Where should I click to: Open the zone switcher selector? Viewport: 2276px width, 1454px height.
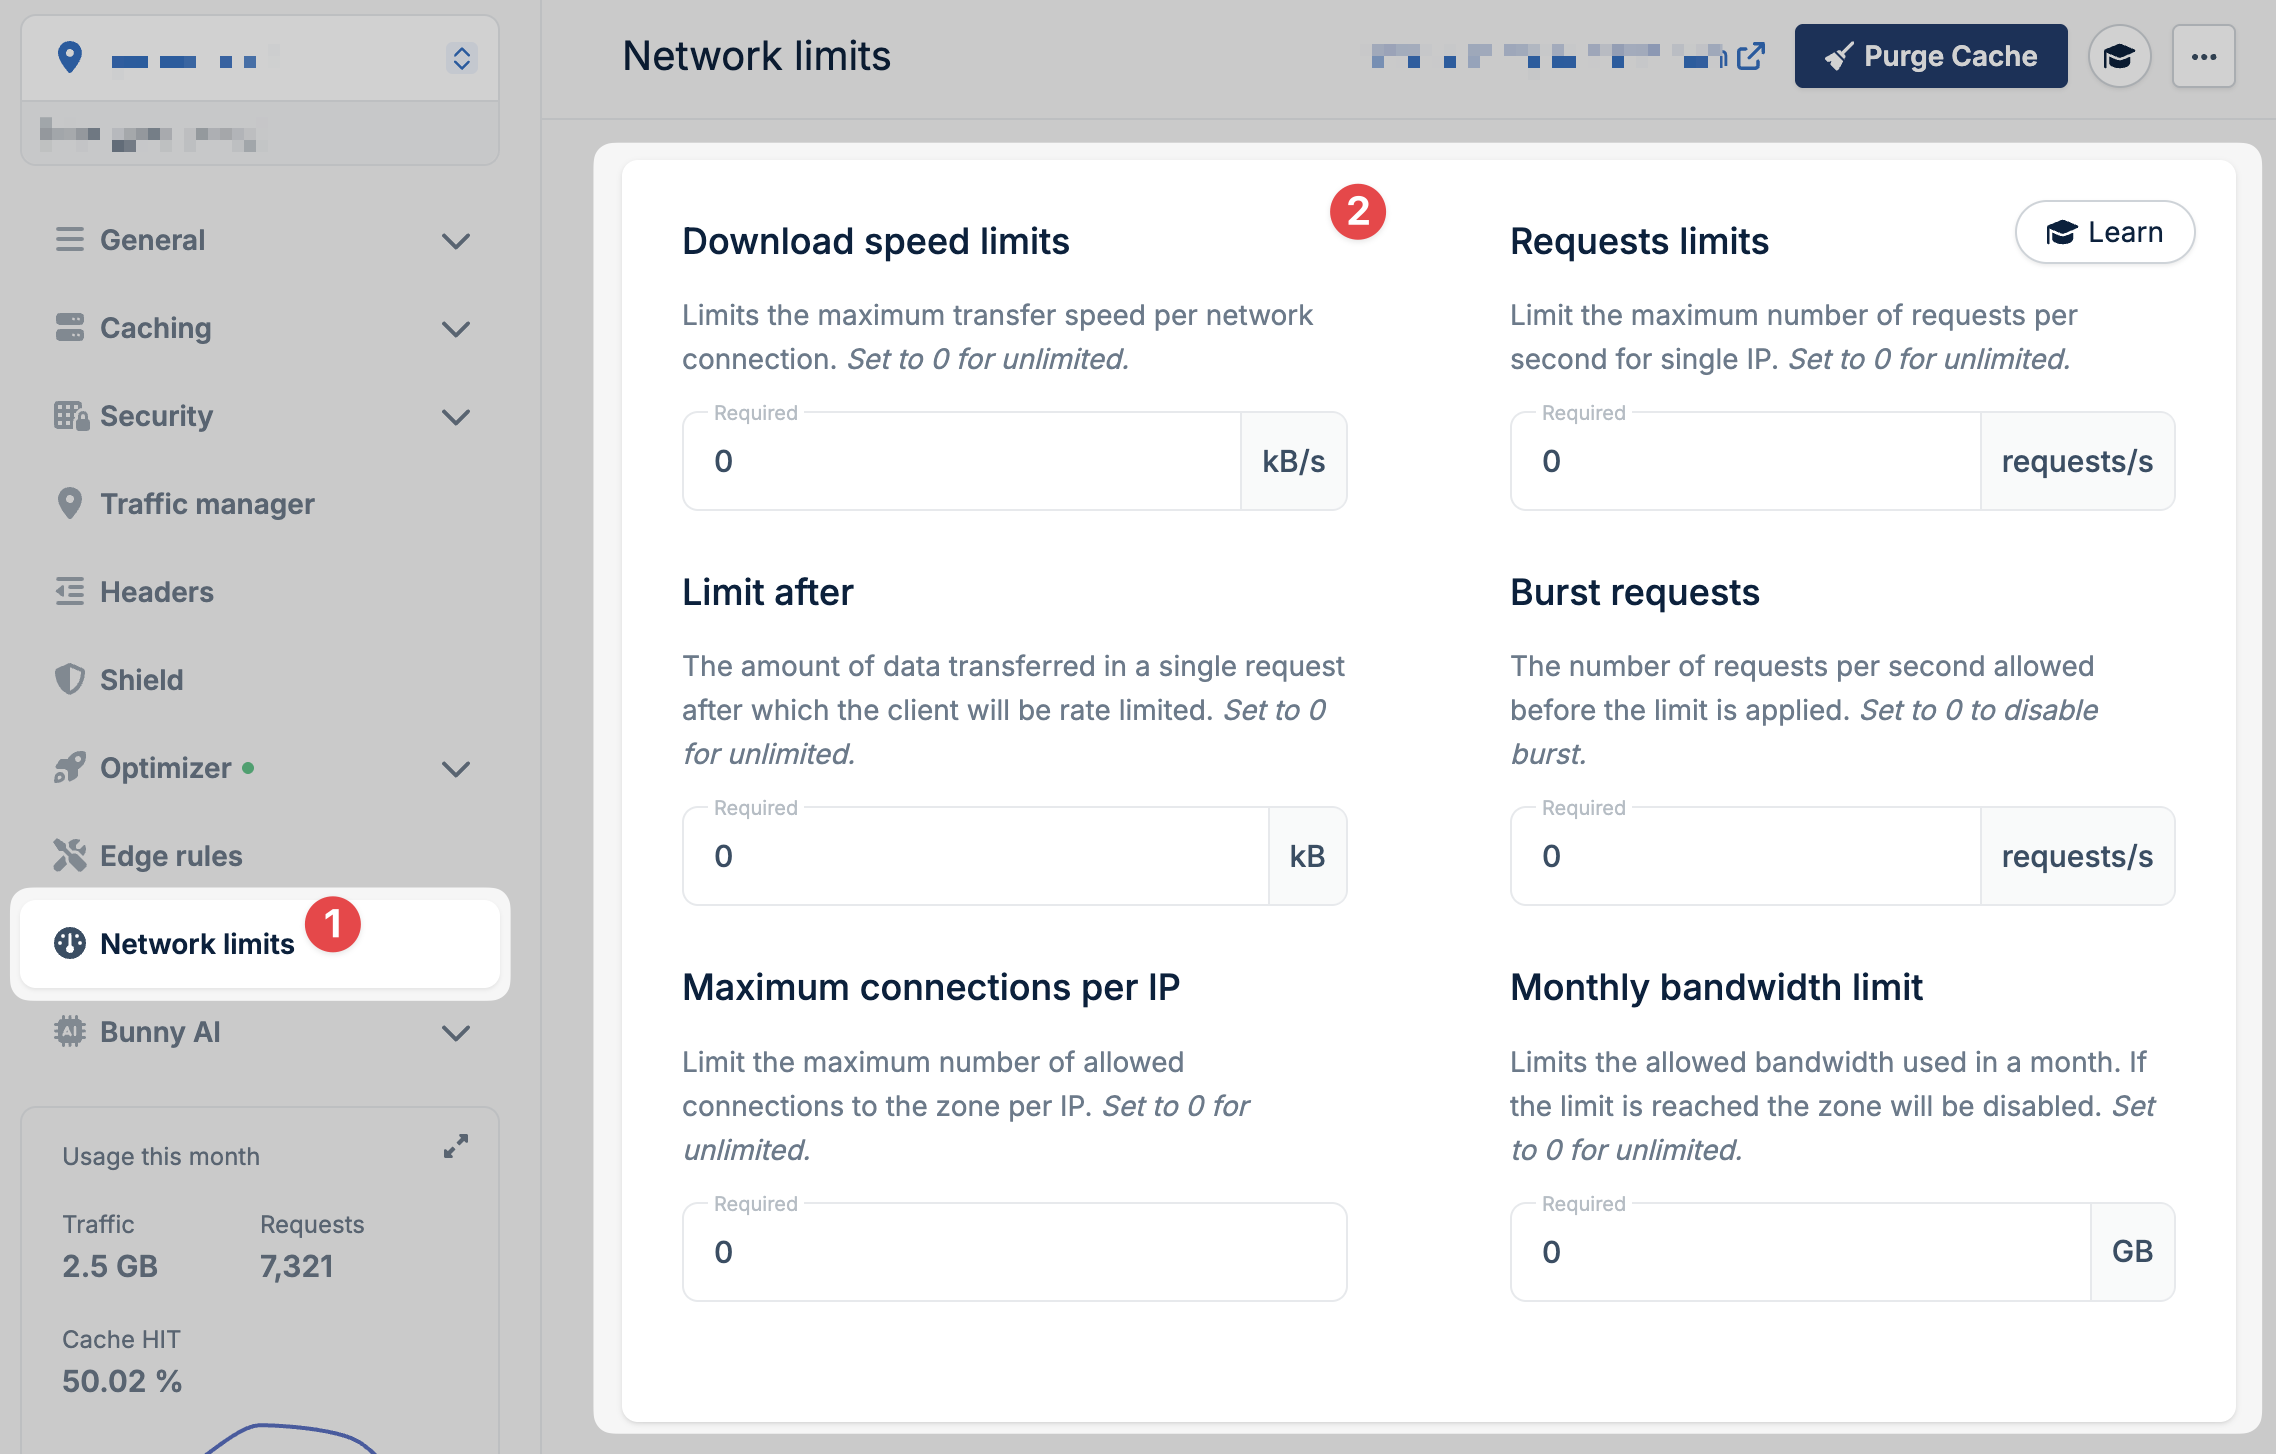(461, 58)
